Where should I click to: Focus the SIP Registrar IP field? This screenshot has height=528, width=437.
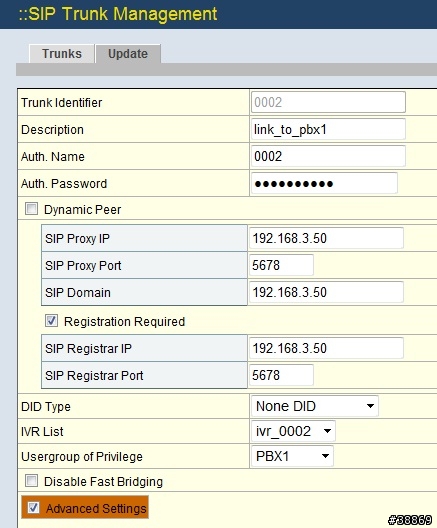[326, 348]
